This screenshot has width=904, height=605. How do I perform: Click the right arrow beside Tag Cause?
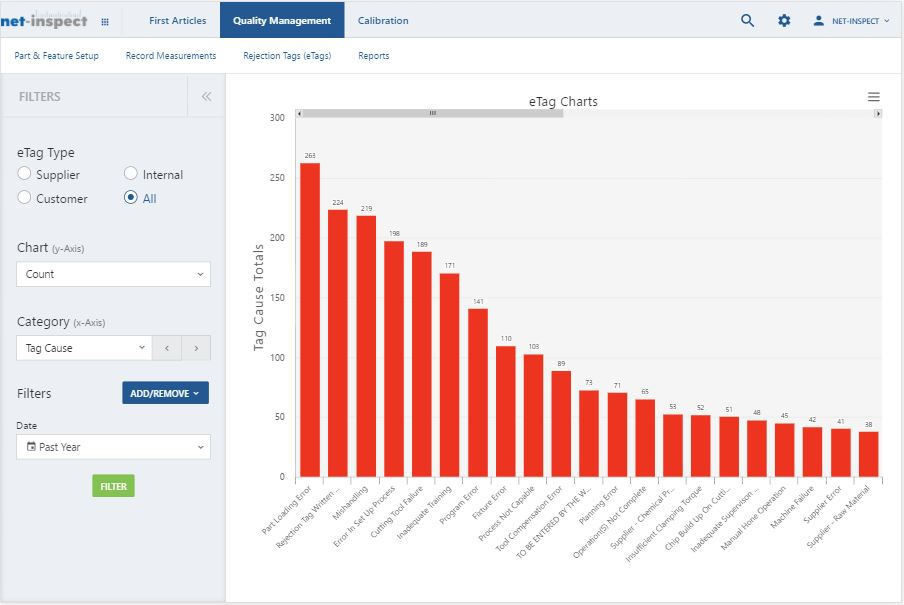196,347
